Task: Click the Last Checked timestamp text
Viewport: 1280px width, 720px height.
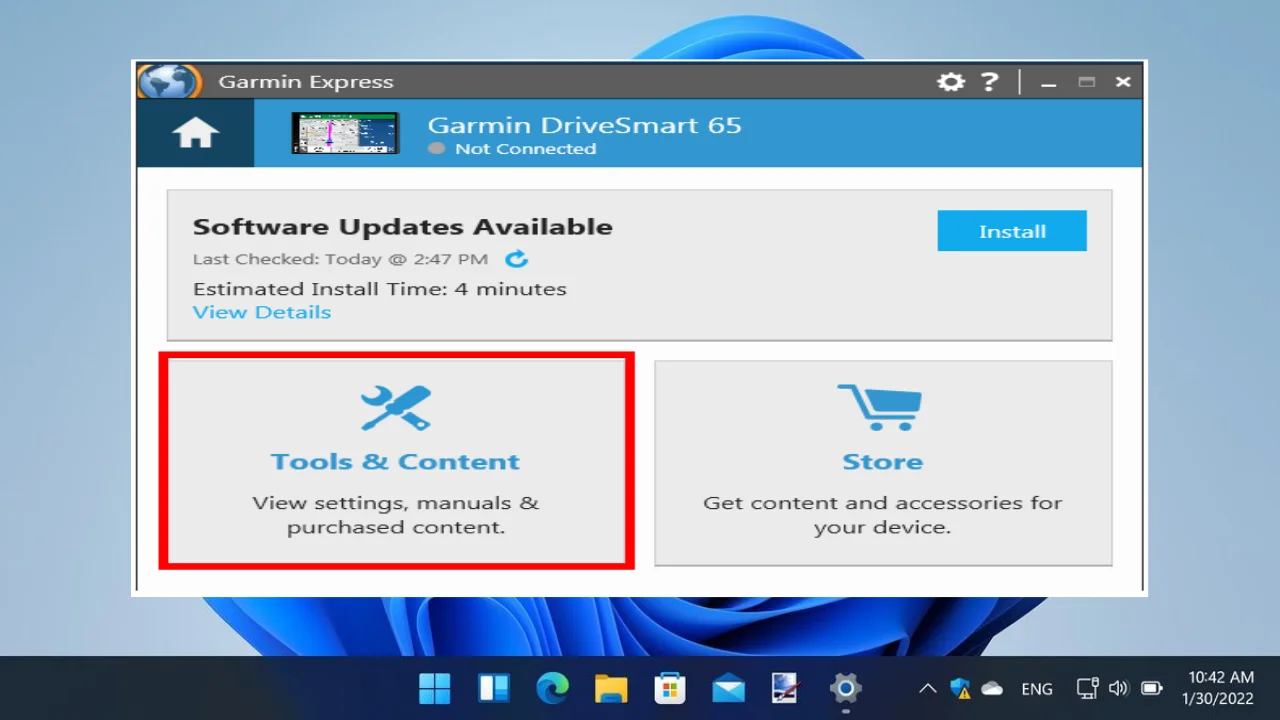Action: (x=341, y=259)
